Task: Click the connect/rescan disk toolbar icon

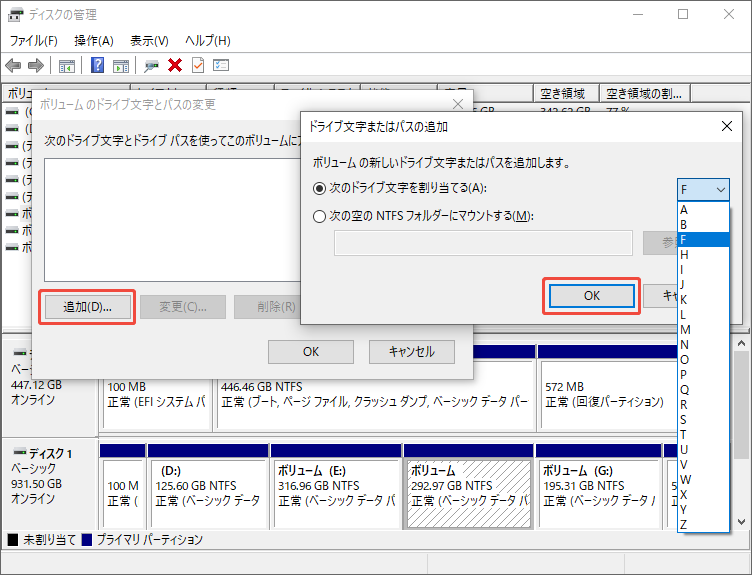Action: 151,65
